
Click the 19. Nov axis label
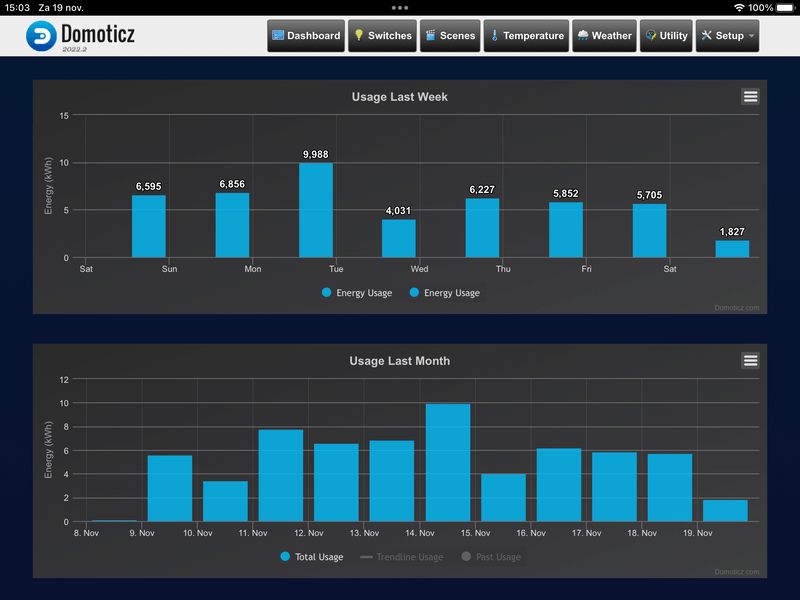tap(697, 533)
